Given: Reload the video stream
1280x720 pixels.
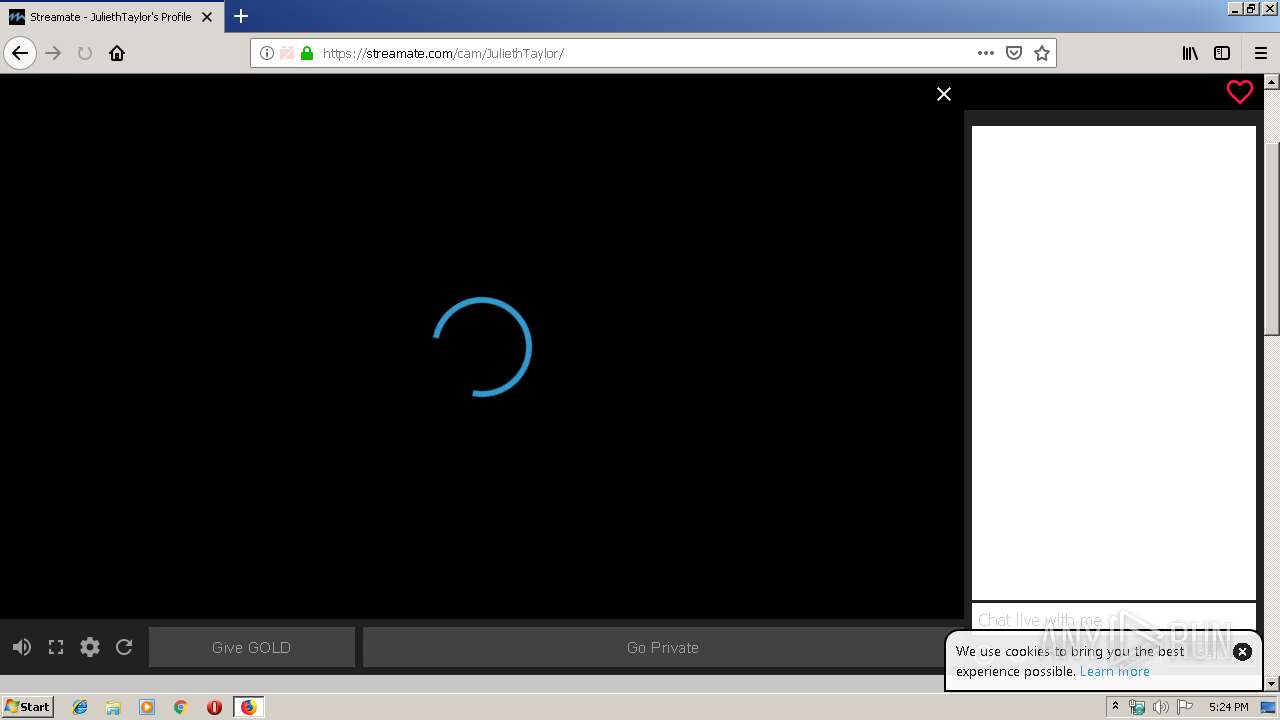Looking at the screenshot, I should [x=124, y=647].
